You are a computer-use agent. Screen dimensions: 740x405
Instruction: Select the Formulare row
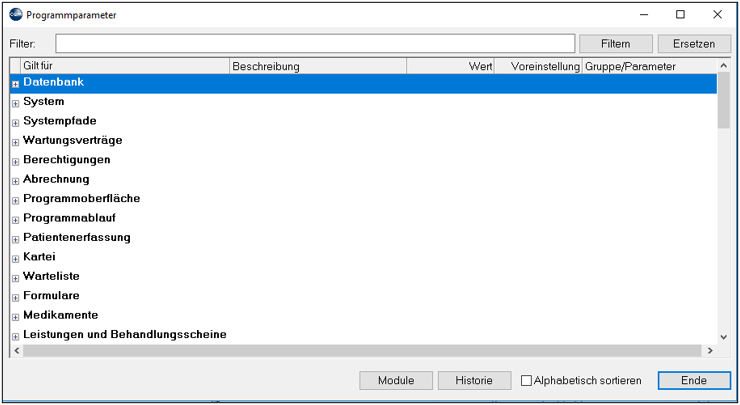pos(363,296)
